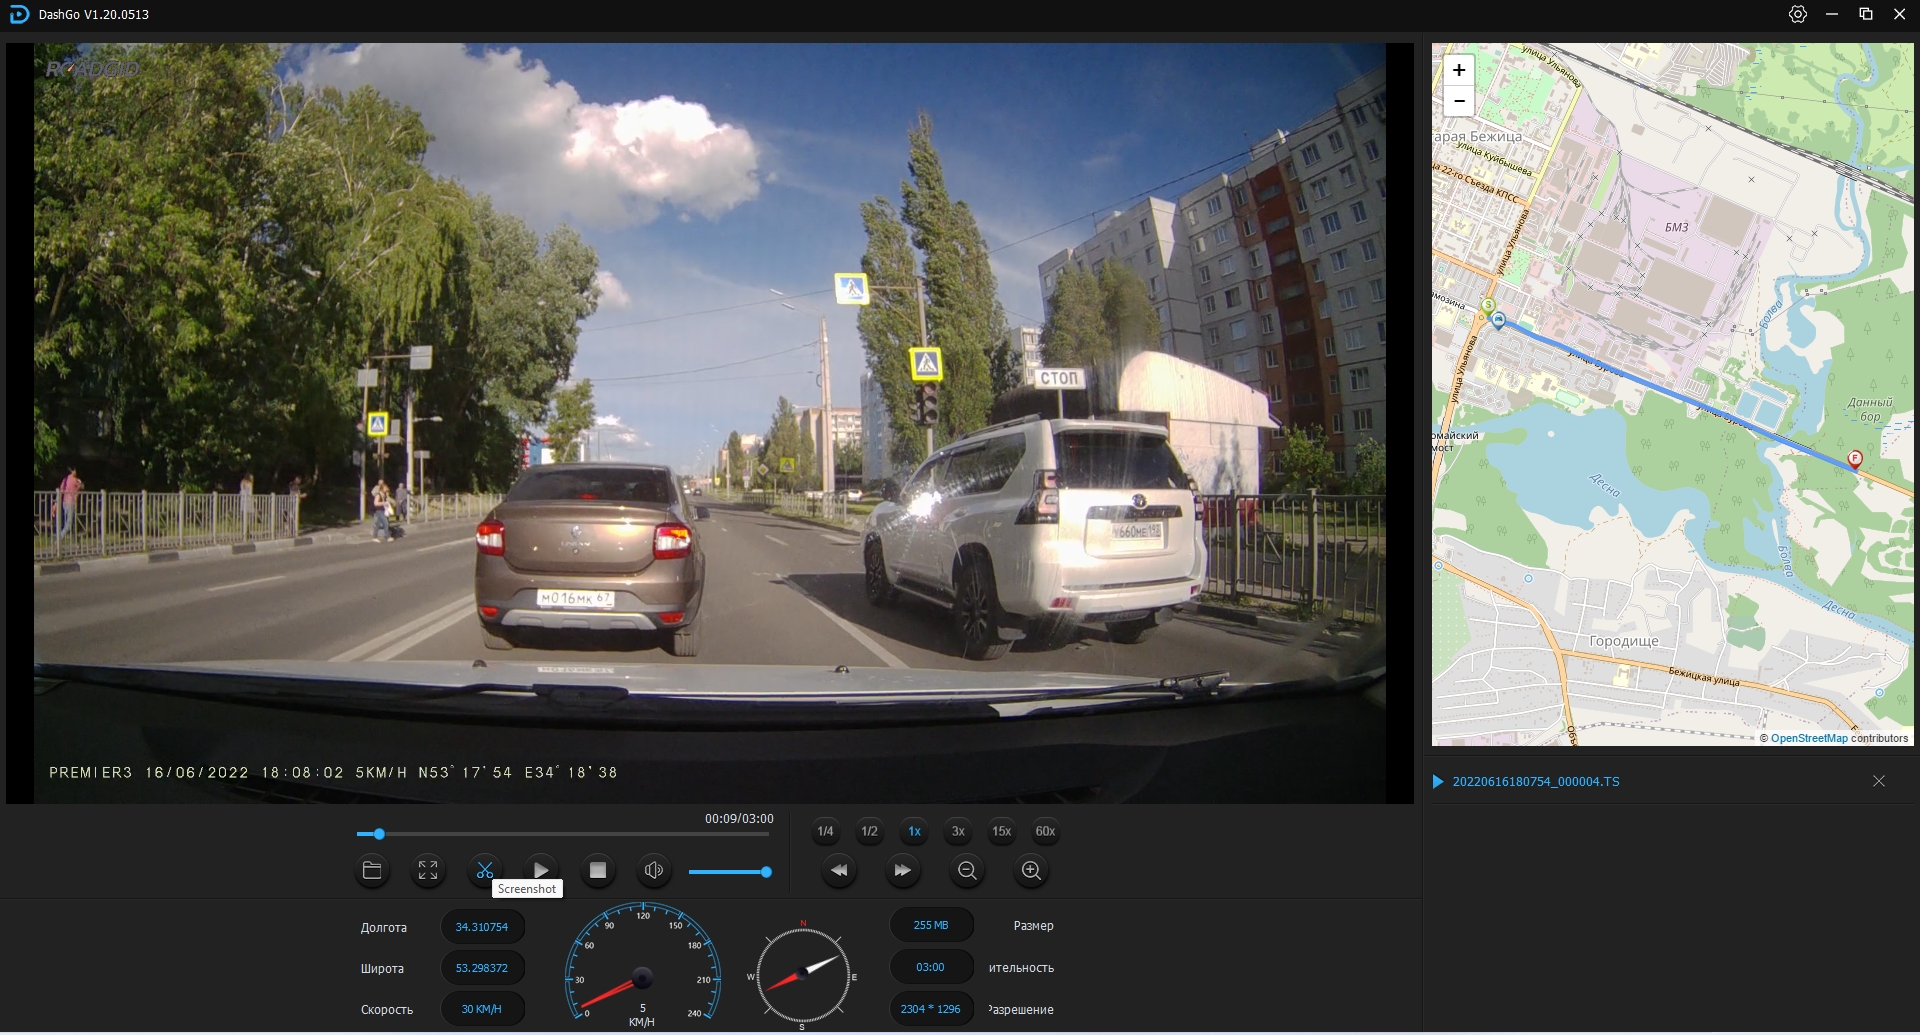The width and height of the screenshot is (1920, 1035).
Task: Toggle fullscreen video view
Action: (x=428, y=870)
